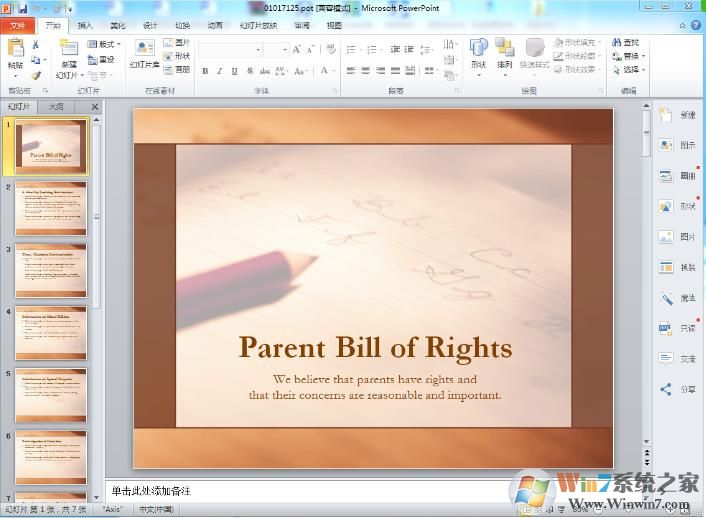706x518 pixels.
Task: Click the Save icon in title bar
Action: point(22,8)
